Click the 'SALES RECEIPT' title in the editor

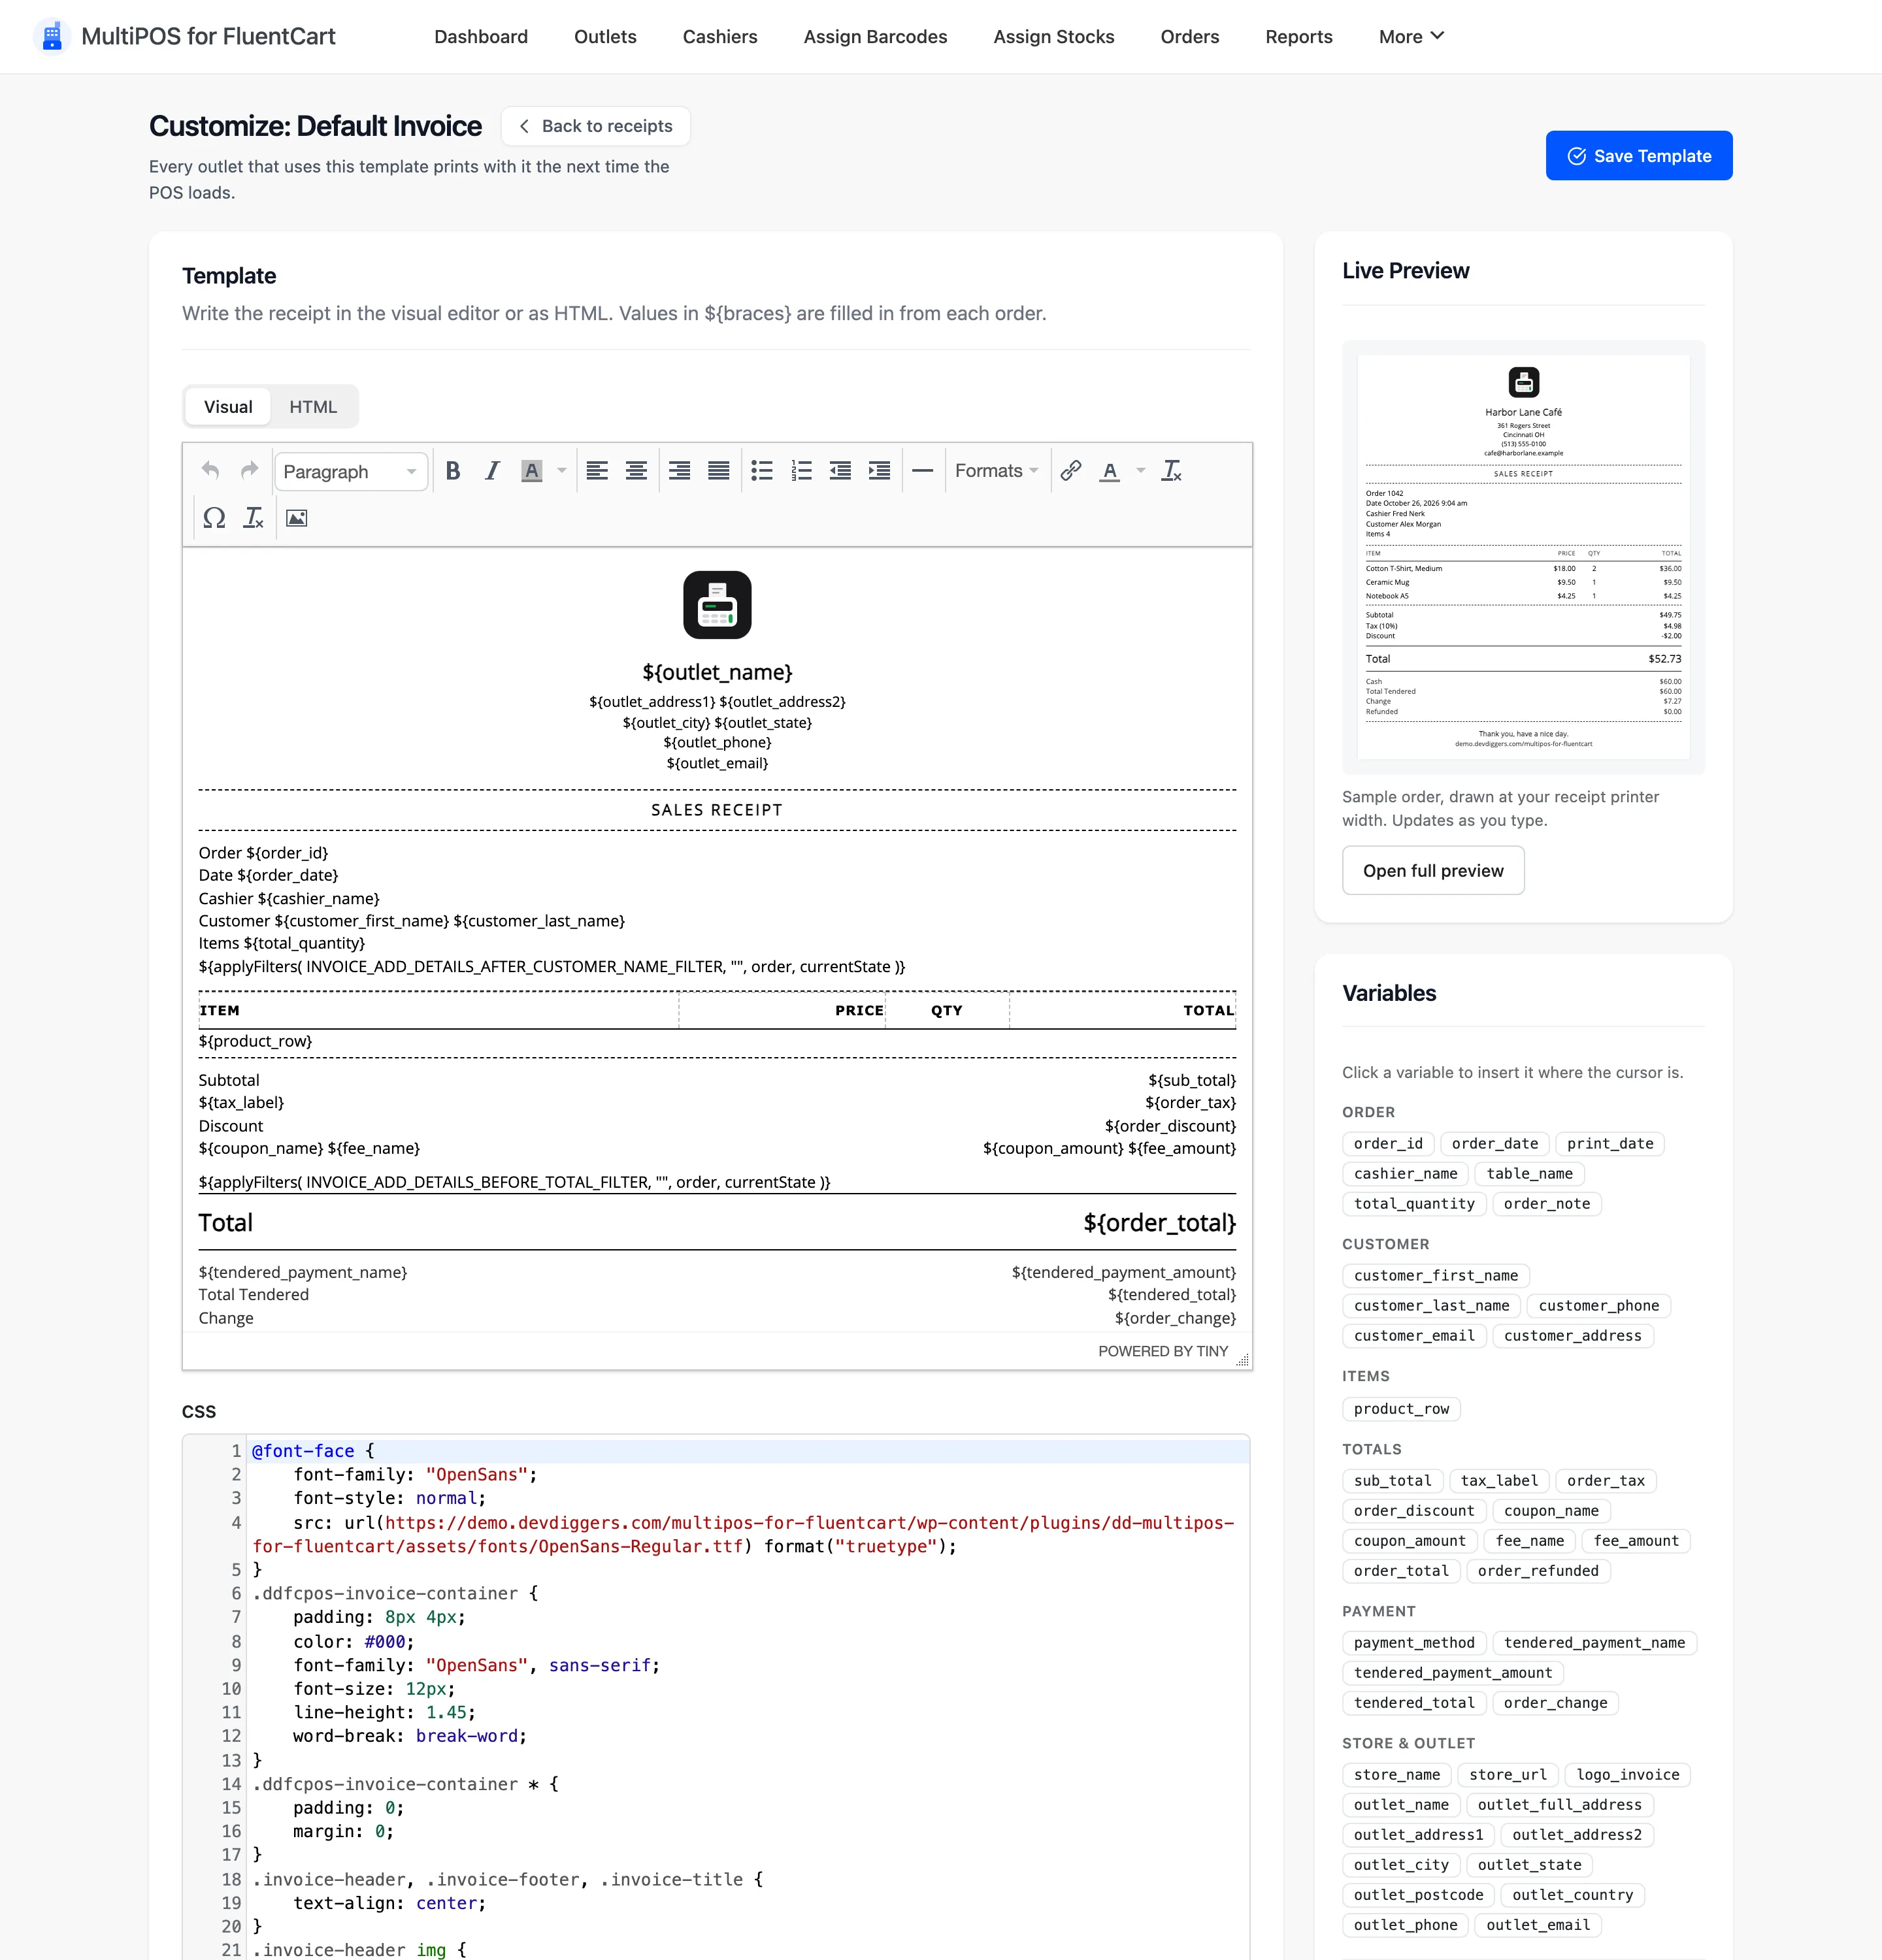point(717,810)
